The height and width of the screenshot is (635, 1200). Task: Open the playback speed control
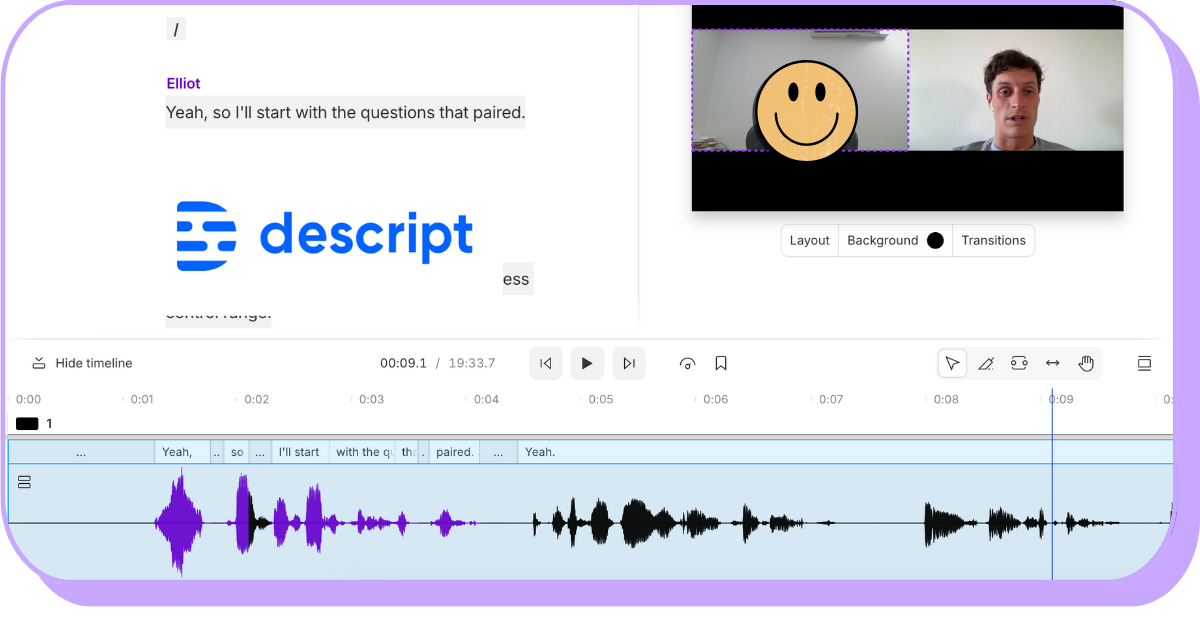tap(687, 363)
